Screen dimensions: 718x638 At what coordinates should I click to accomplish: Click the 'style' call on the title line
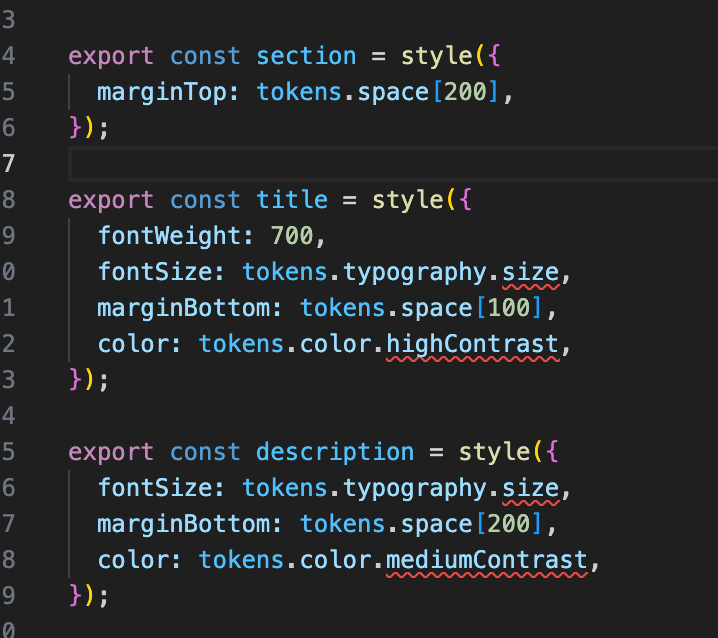coord(408,200)
